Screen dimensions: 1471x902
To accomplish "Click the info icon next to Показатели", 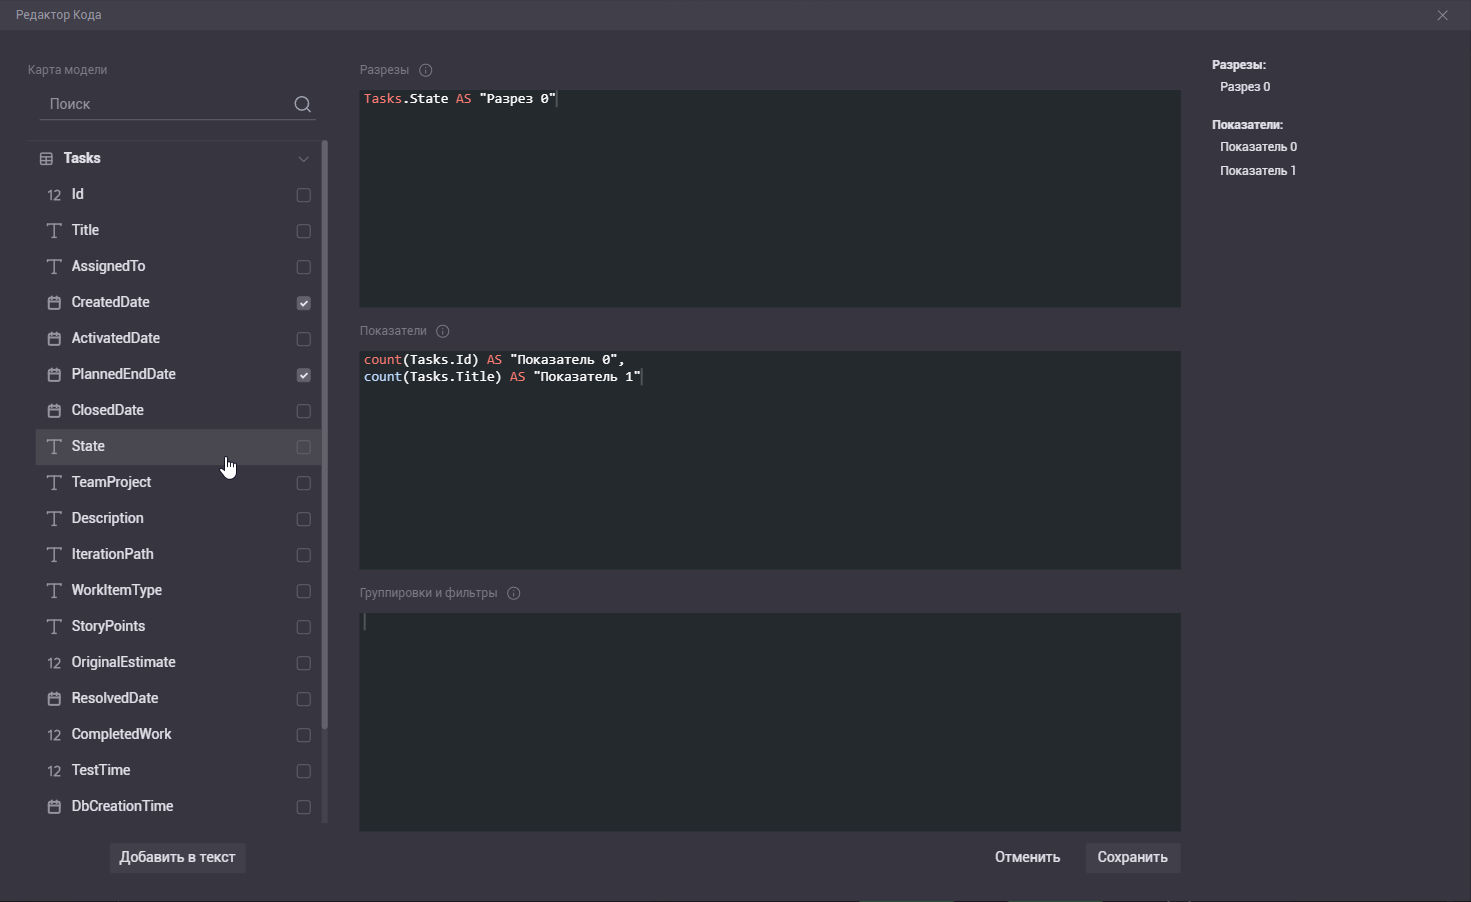I will point(443,331).
